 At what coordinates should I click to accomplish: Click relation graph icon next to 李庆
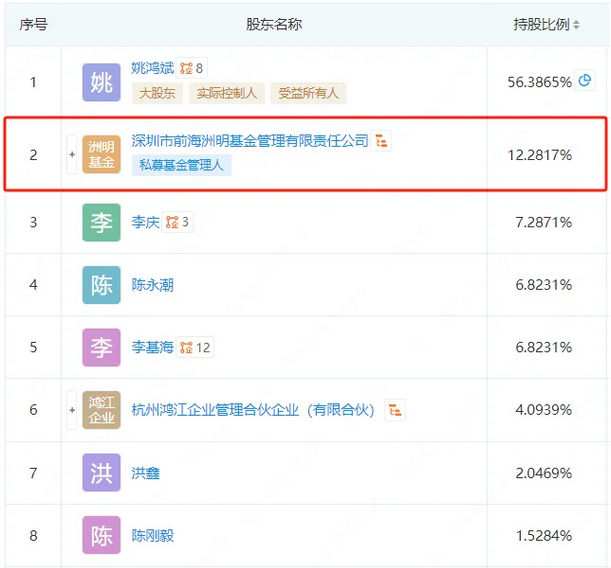click(177, 222)
